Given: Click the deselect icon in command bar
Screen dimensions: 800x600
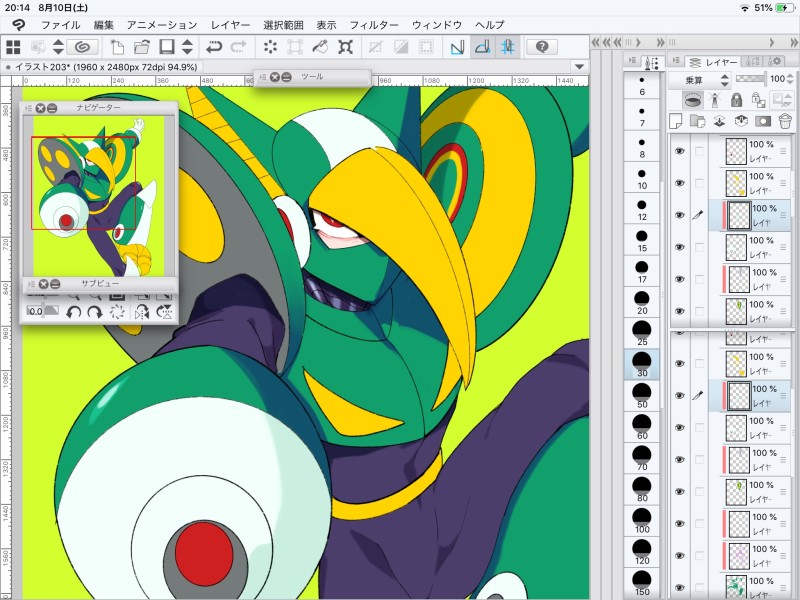Looking at the screenshot, I should coord(376,47).
